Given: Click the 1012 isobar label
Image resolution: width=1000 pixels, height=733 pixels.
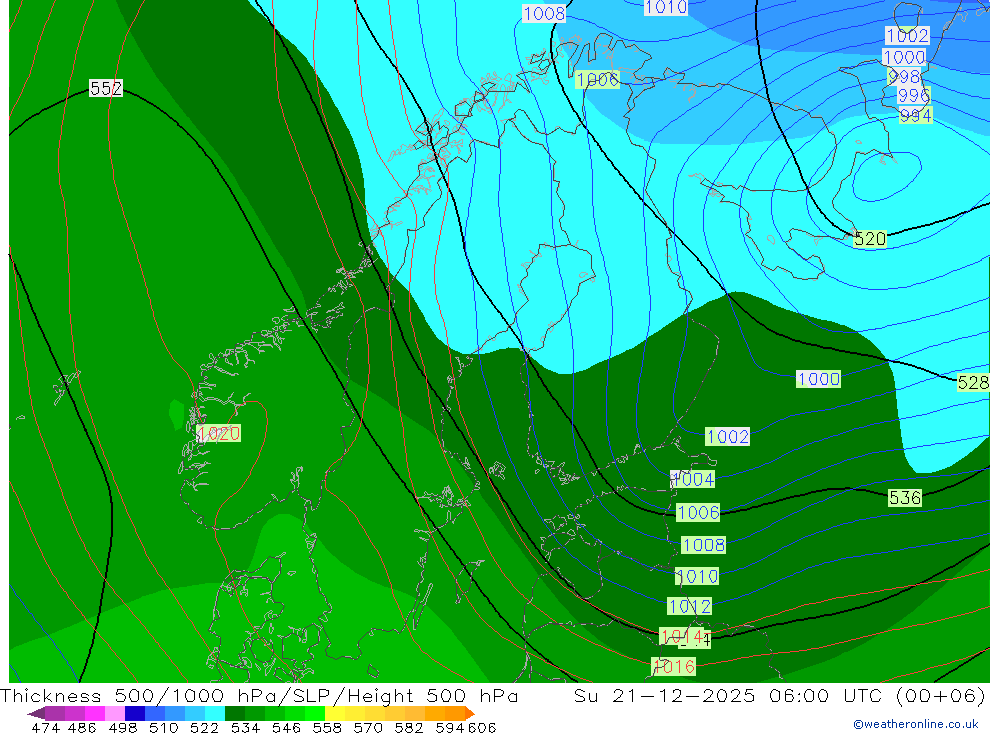Looking at the screenshot, I should 689,606.
